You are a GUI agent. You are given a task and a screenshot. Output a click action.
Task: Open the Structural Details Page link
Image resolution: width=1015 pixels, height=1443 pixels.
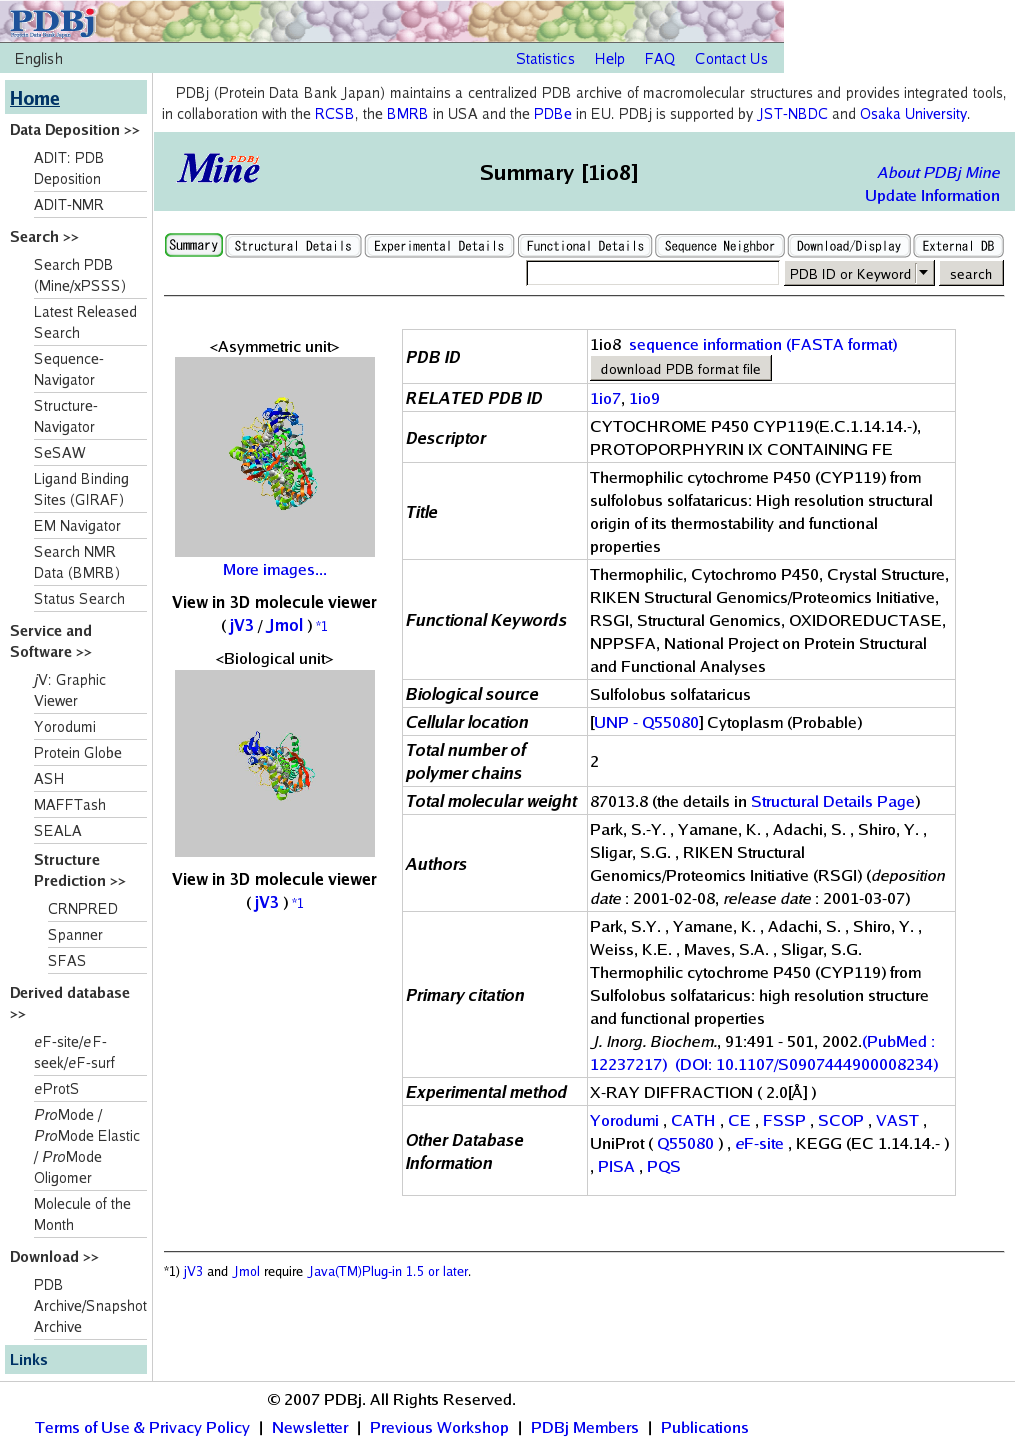pos(833,801)
